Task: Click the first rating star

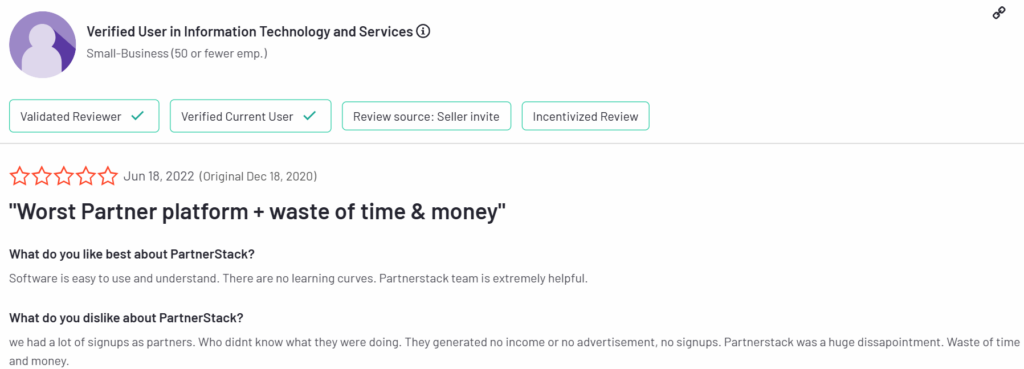Action: (20, 176)
